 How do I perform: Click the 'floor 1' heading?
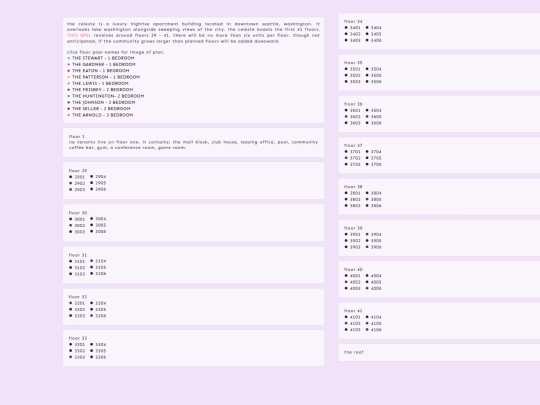click(x=76, y=136)
